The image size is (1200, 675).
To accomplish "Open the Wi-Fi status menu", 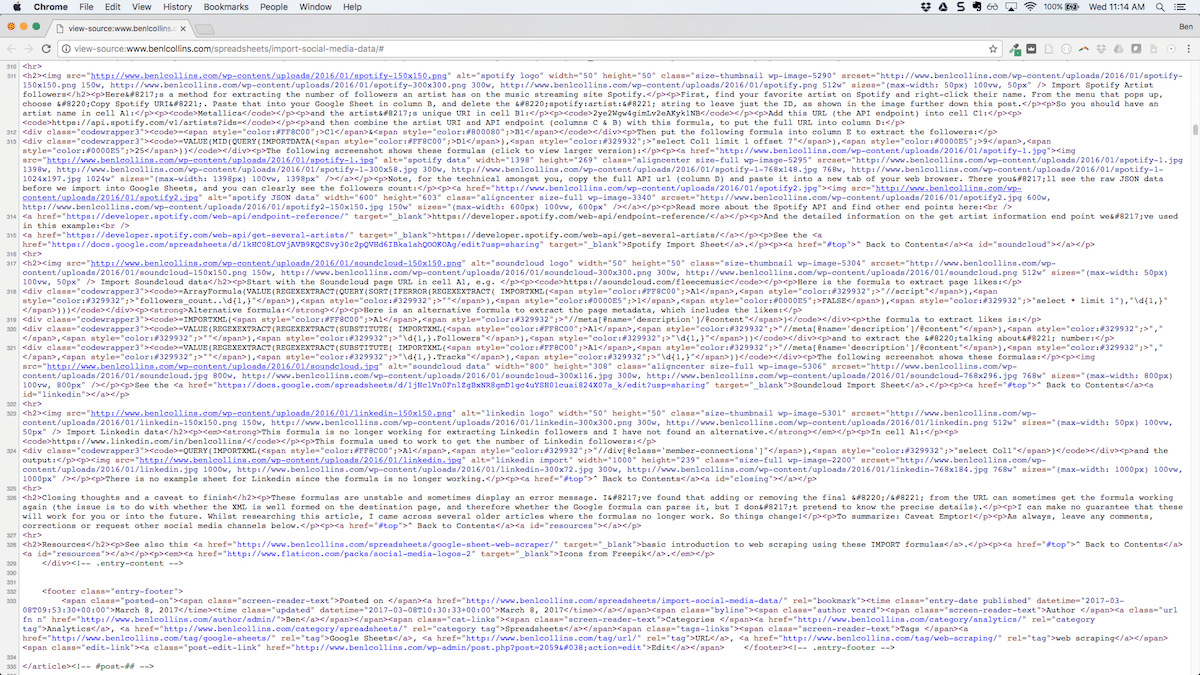I will click(1030, 7).
